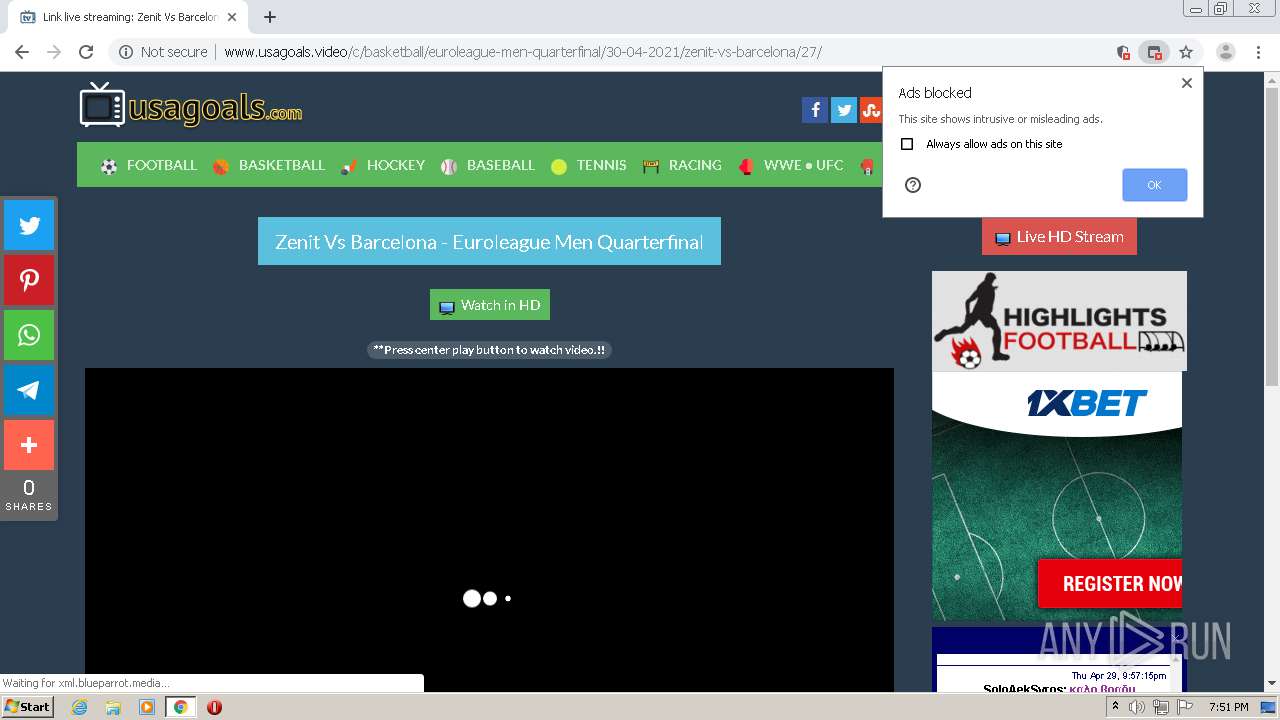Open Chrome profile avatar menu
This screenshot has width=1280, height=720.
click(x=1226, y=52)
